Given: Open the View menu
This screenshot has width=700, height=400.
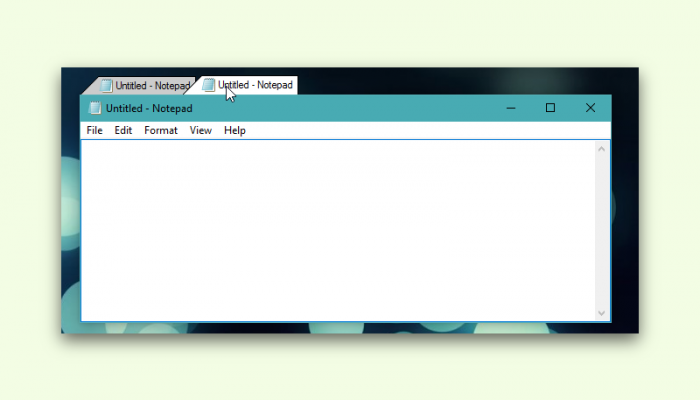Looking at the screenshot, I should pyautogui.click(x=200, y=130).
